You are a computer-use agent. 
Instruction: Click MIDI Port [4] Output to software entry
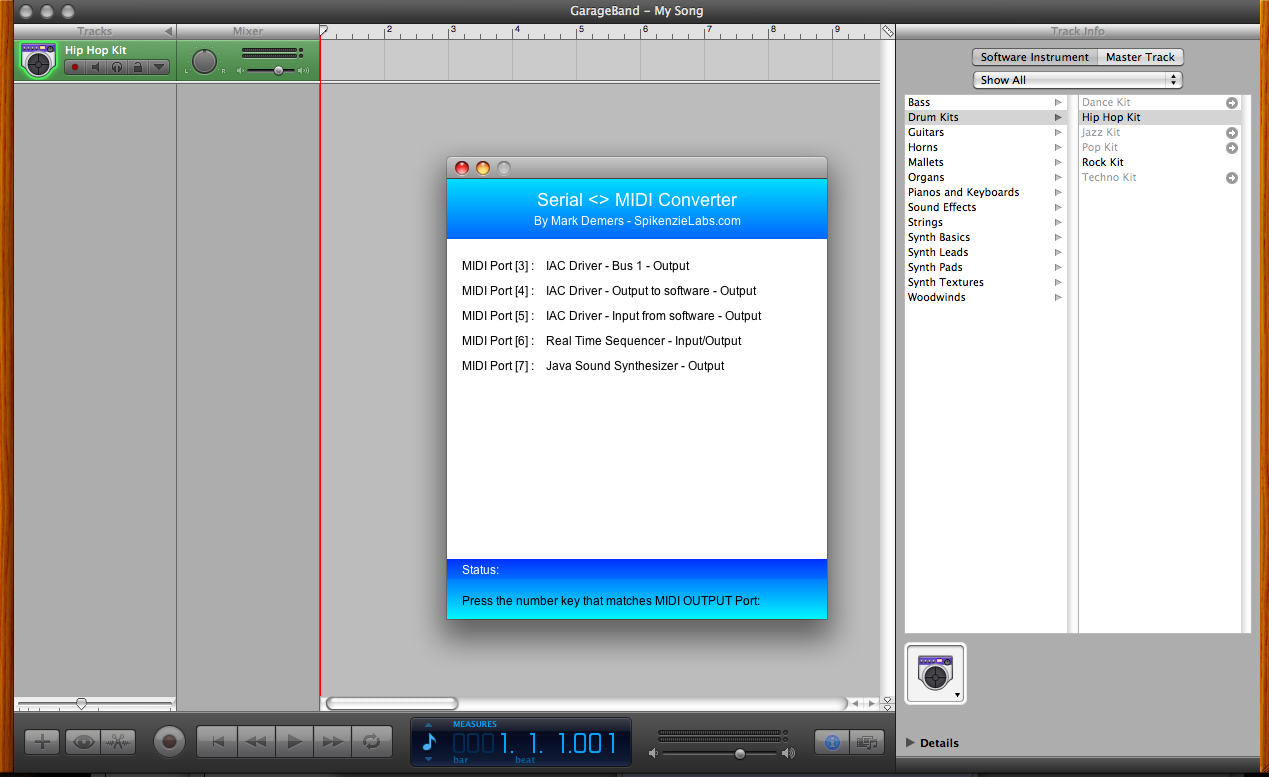pos(609,291)
